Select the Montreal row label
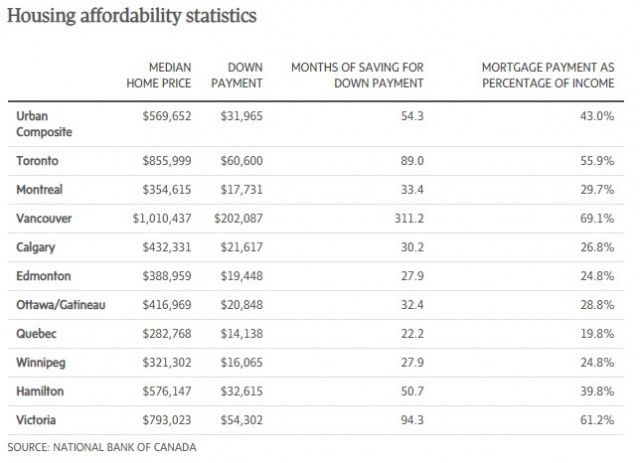 tap(39, 188)
